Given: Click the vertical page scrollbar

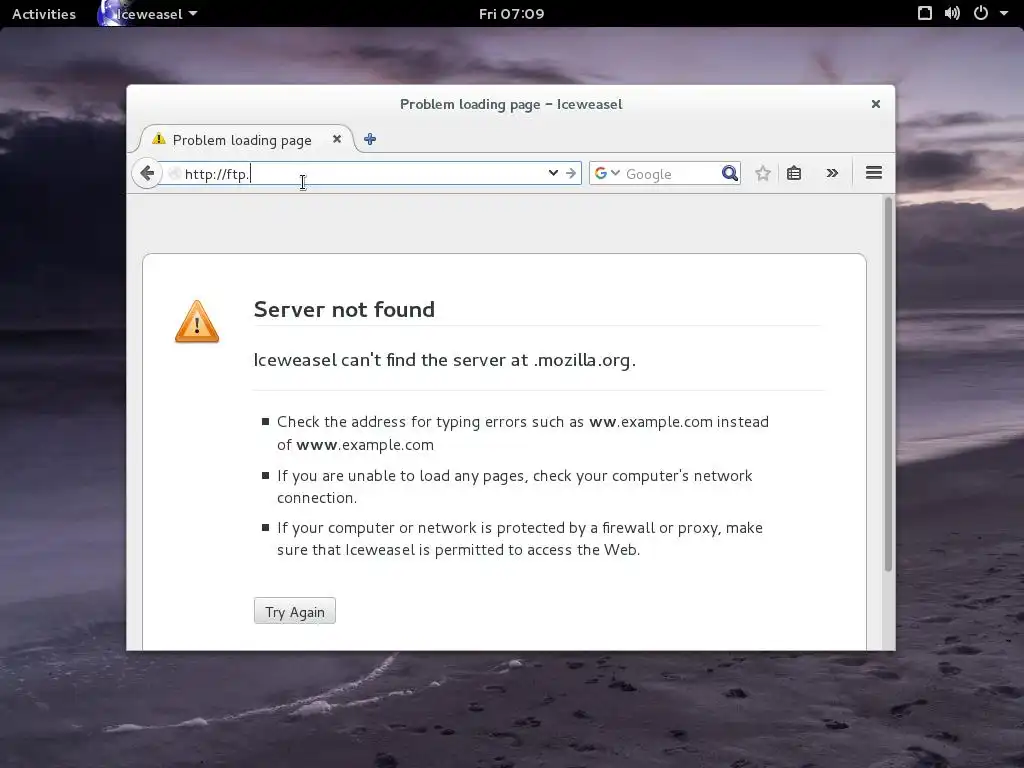Looking at the screenshot, I should (x=888, y=385).
